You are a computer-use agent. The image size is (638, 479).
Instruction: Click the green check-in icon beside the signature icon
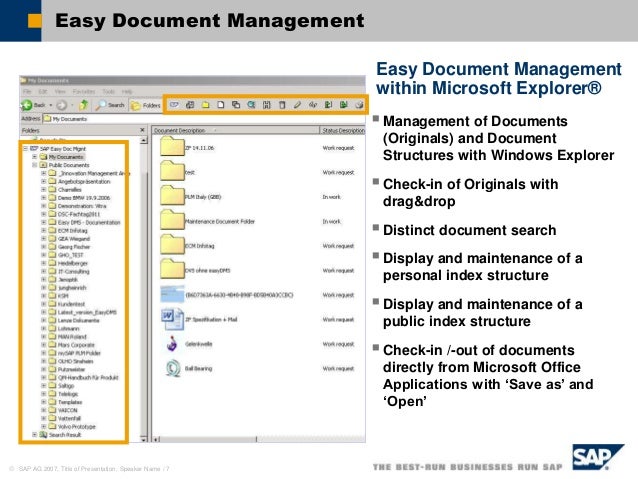tap(328, 105)
